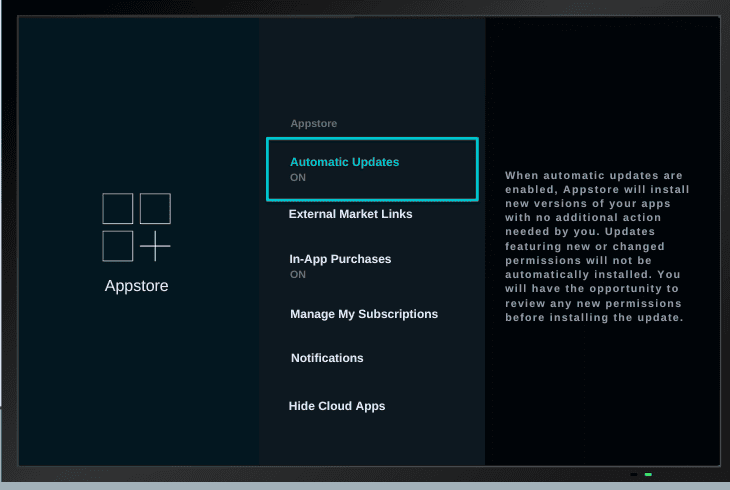Click the large Appstore title under the icon

(136, 286)
